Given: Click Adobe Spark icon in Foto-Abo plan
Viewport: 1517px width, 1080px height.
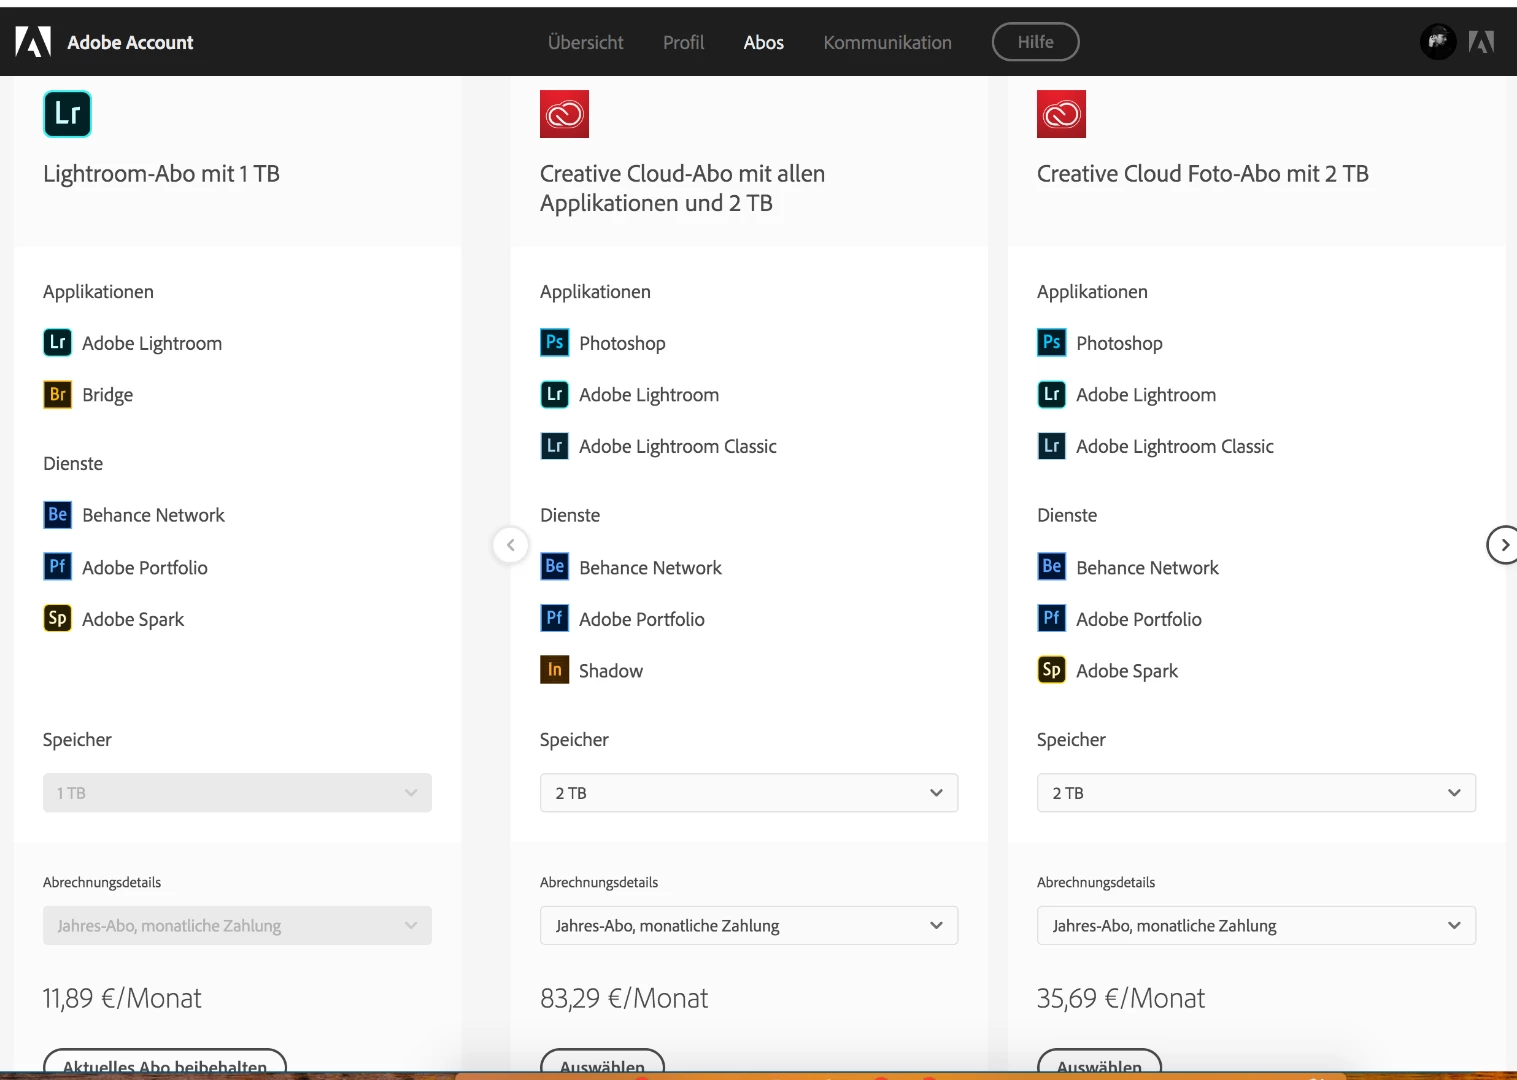Looking at the screenshot, I should point(1051,670).
